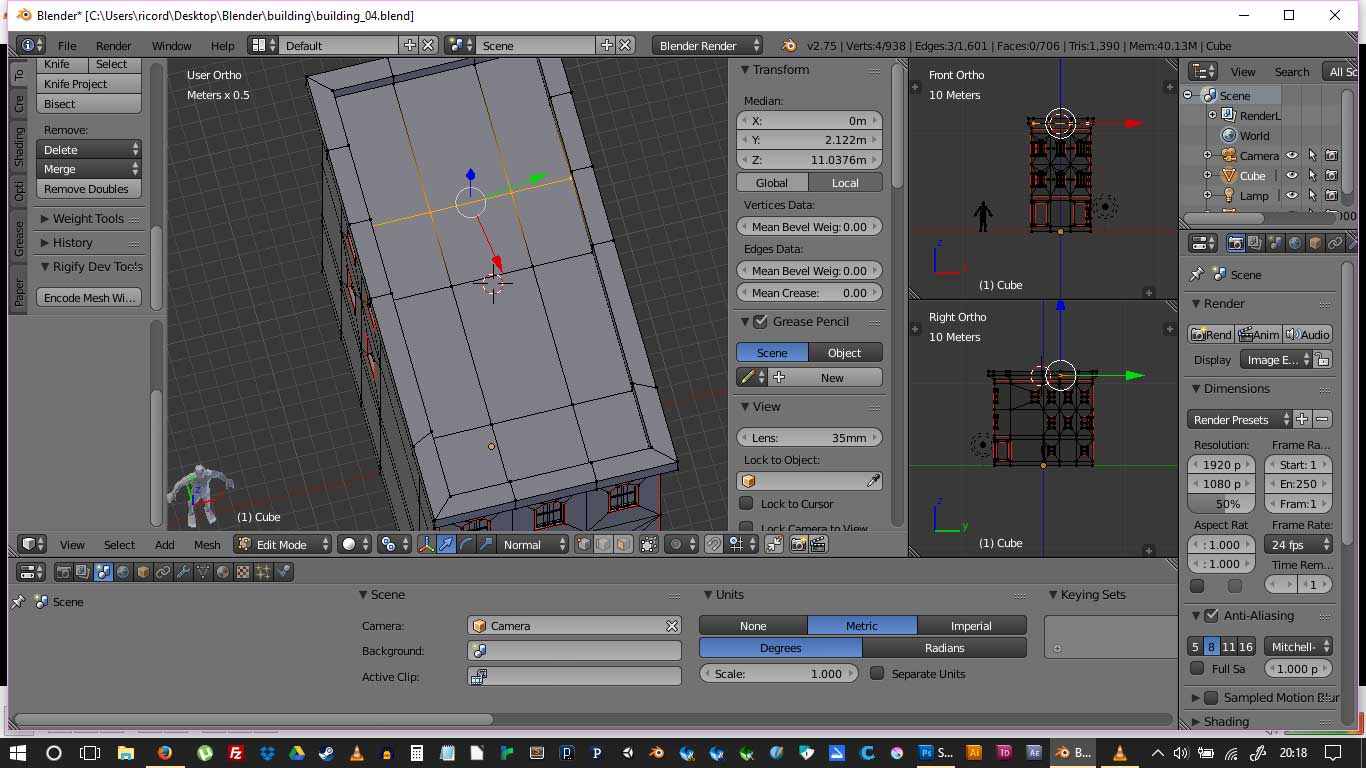This screenshot has height=768, width=1366.
Task: Hide the Cube object with eye icon
Action: tap(1292, 176)
